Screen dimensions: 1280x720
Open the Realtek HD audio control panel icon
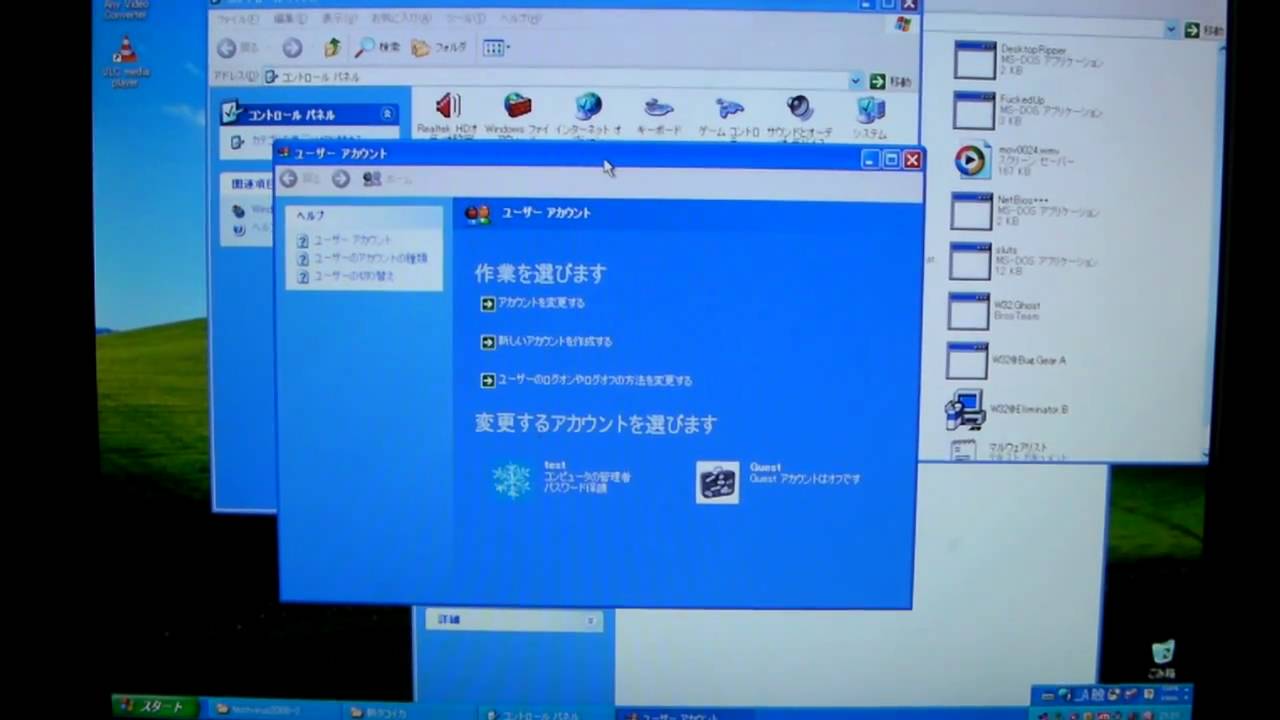[x=447, y=107]
